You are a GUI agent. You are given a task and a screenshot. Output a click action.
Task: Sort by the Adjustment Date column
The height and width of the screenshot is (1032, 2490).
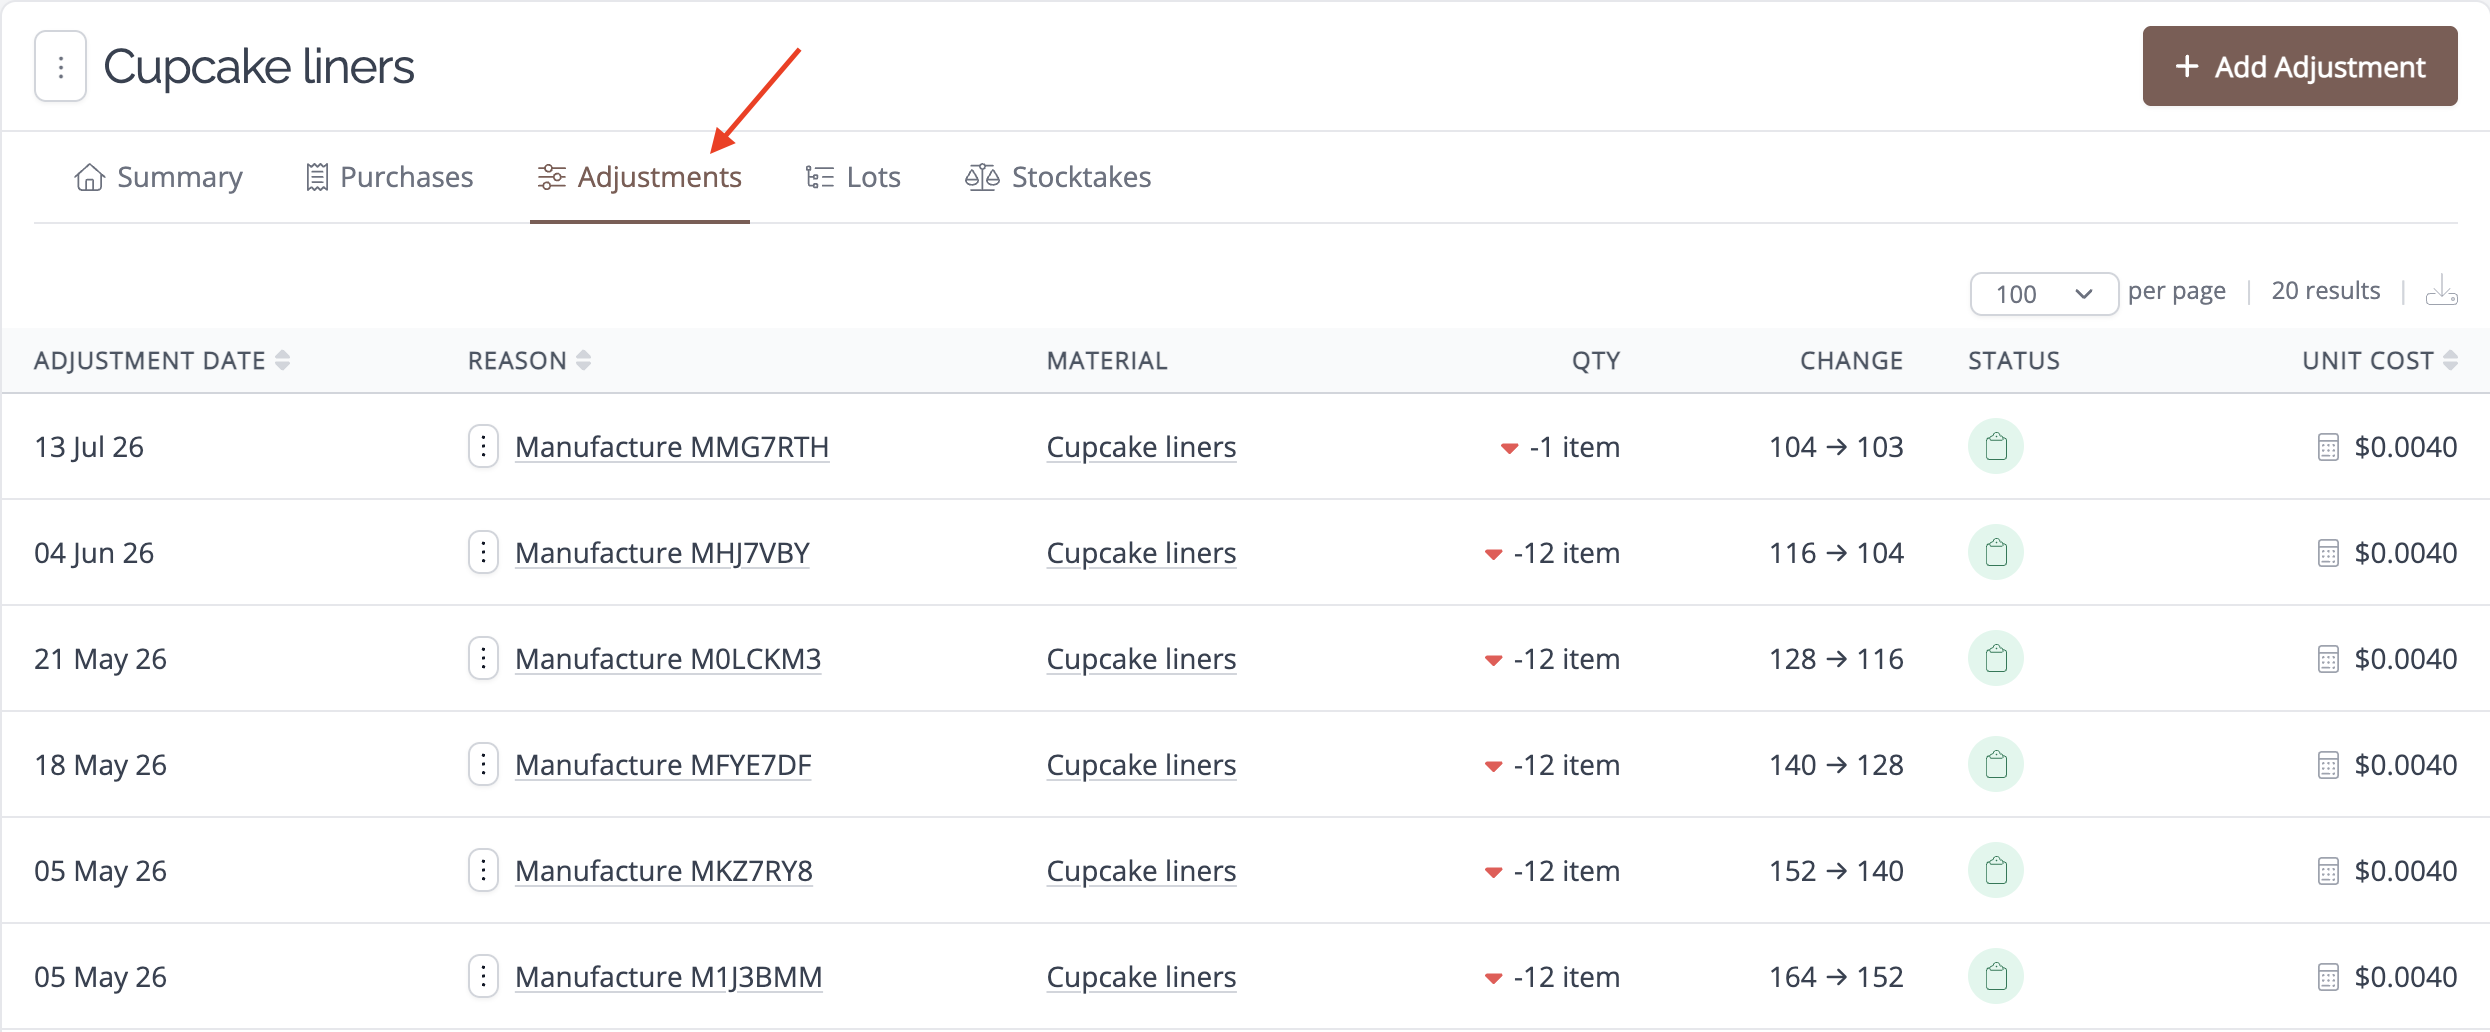162,360
